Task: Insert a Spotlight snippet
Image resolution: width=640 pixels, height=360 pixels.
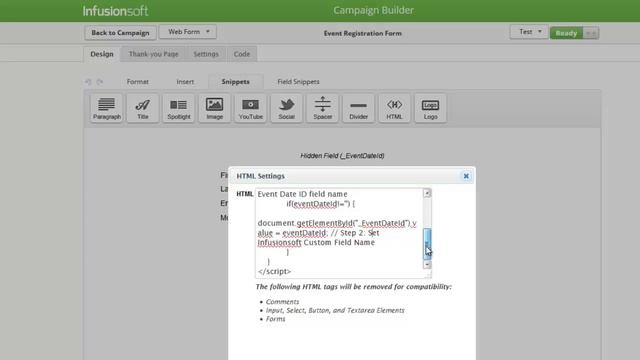Action: point(178,108)
